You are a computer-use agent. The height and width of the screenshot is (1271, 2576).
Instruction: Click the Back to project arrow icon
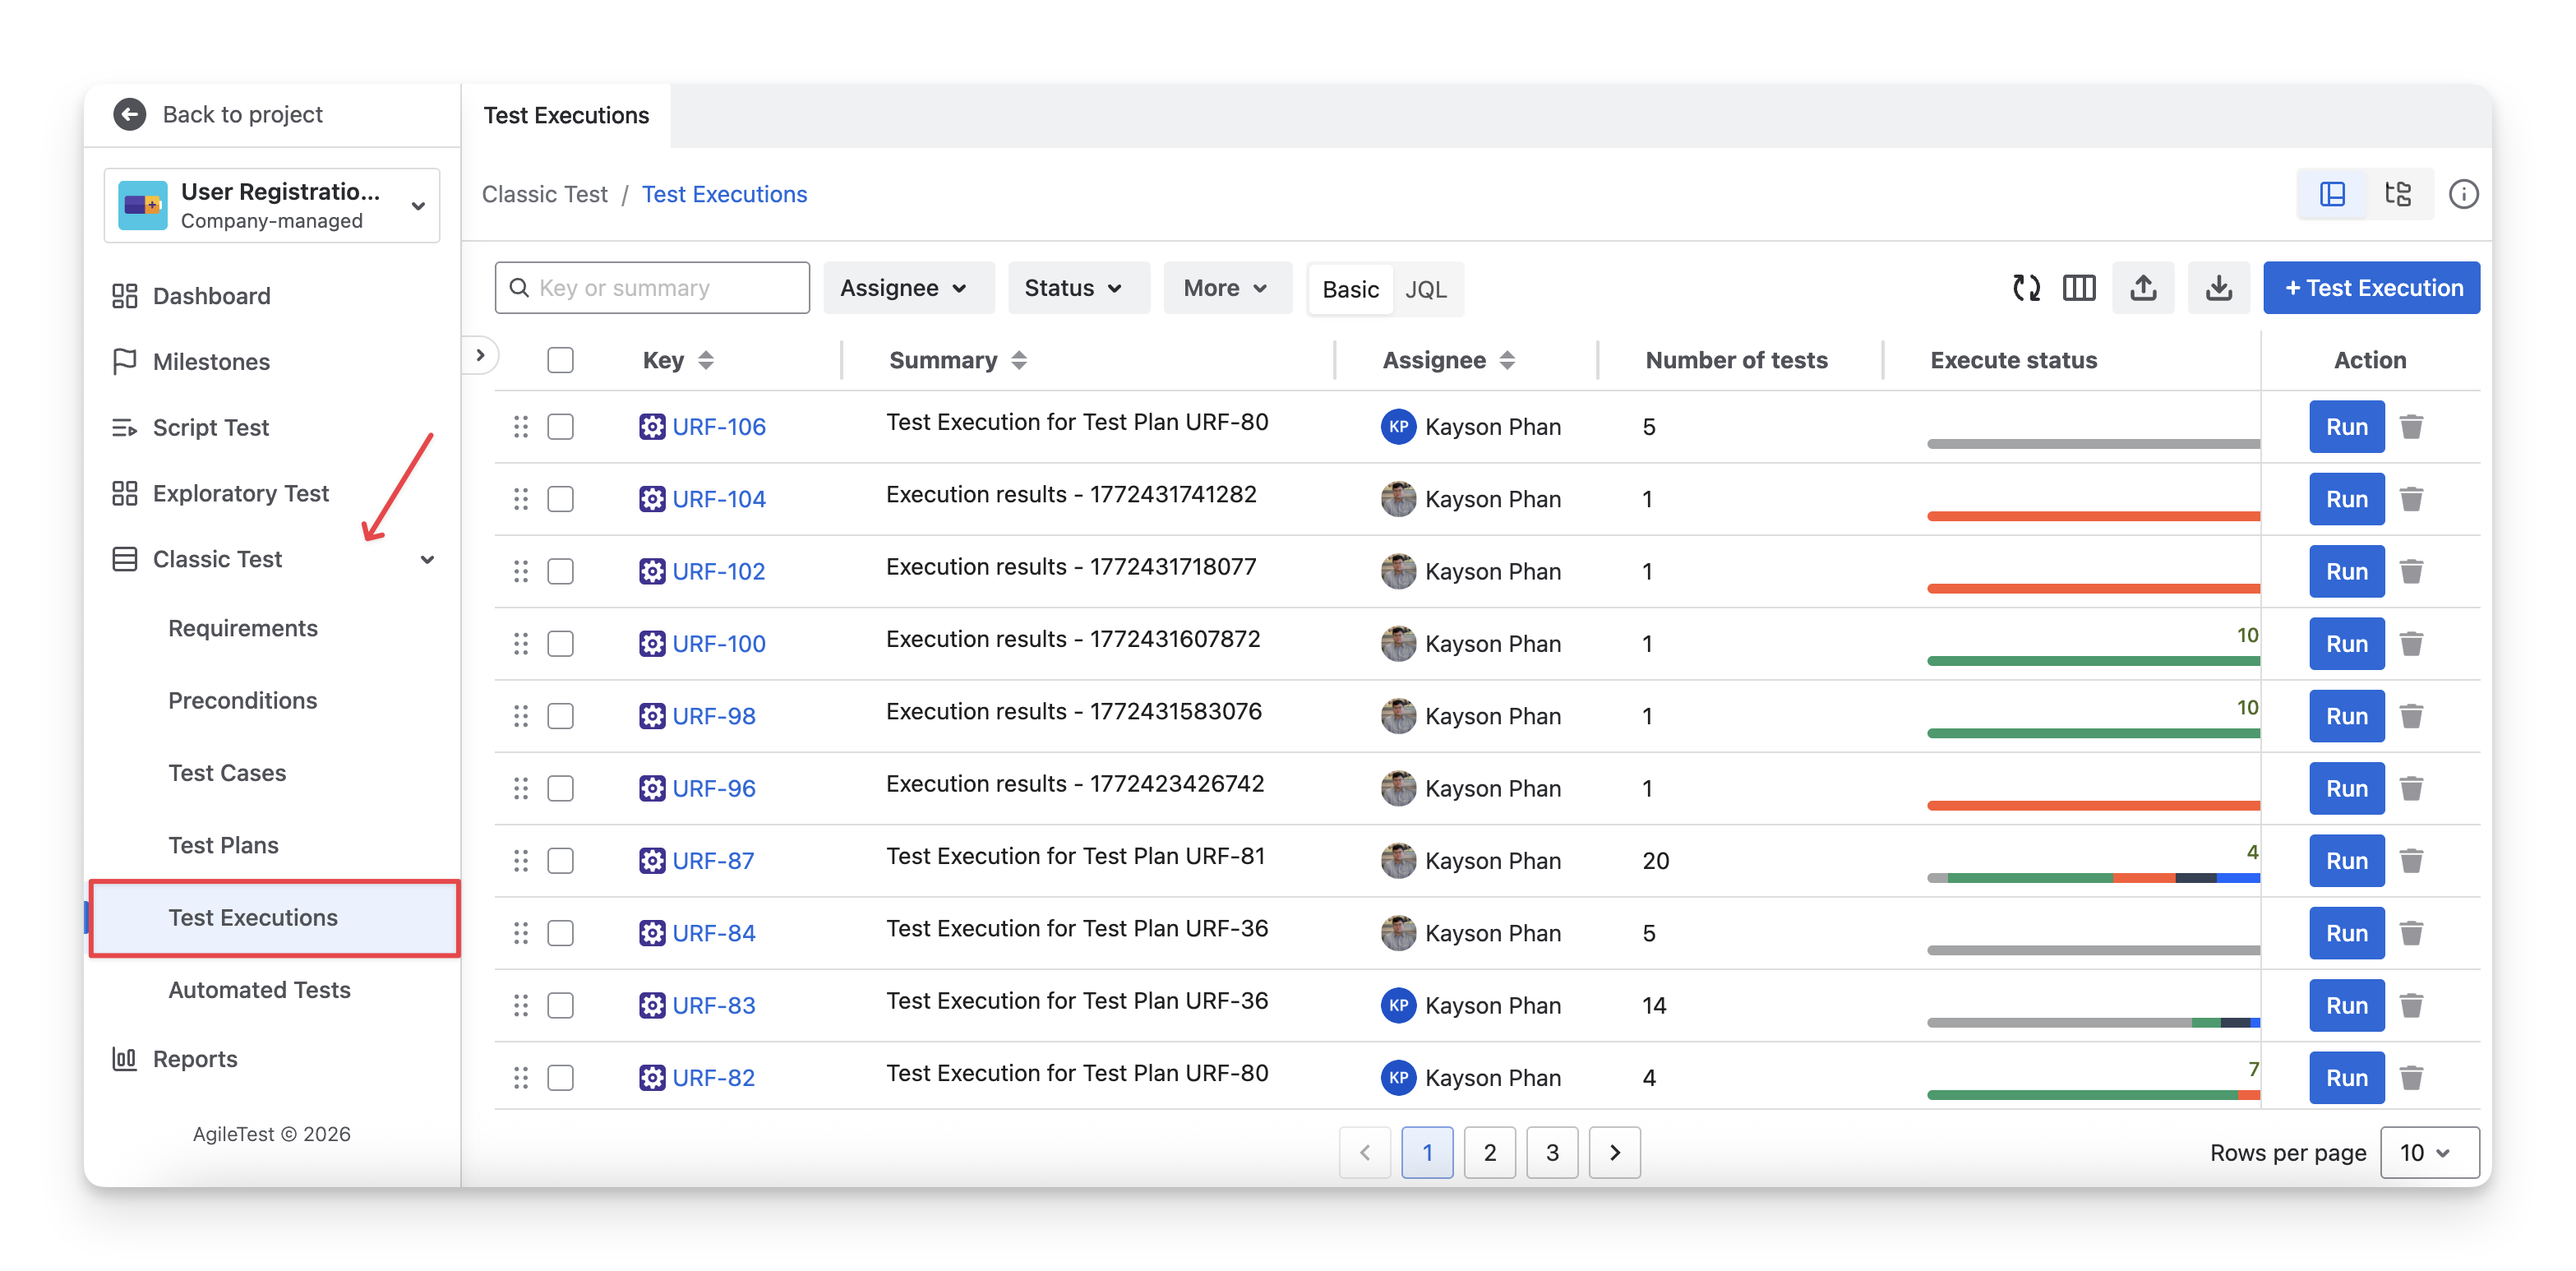point(130,114)
